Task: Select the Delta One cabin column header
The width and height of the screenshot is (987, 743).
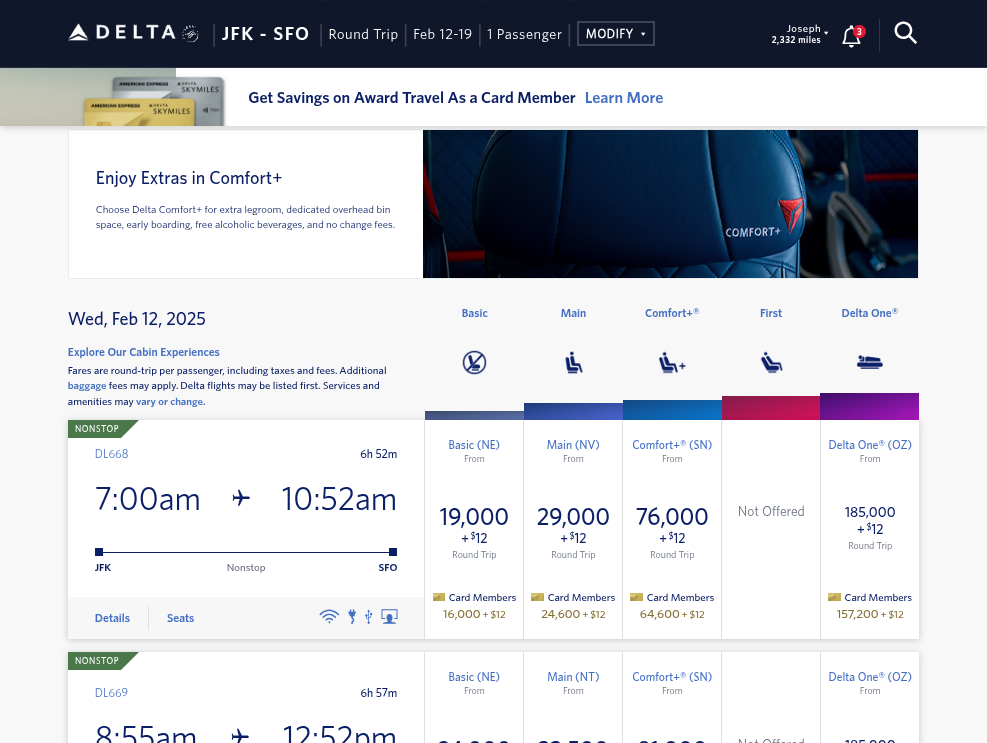Action: (x=869, y=313)
